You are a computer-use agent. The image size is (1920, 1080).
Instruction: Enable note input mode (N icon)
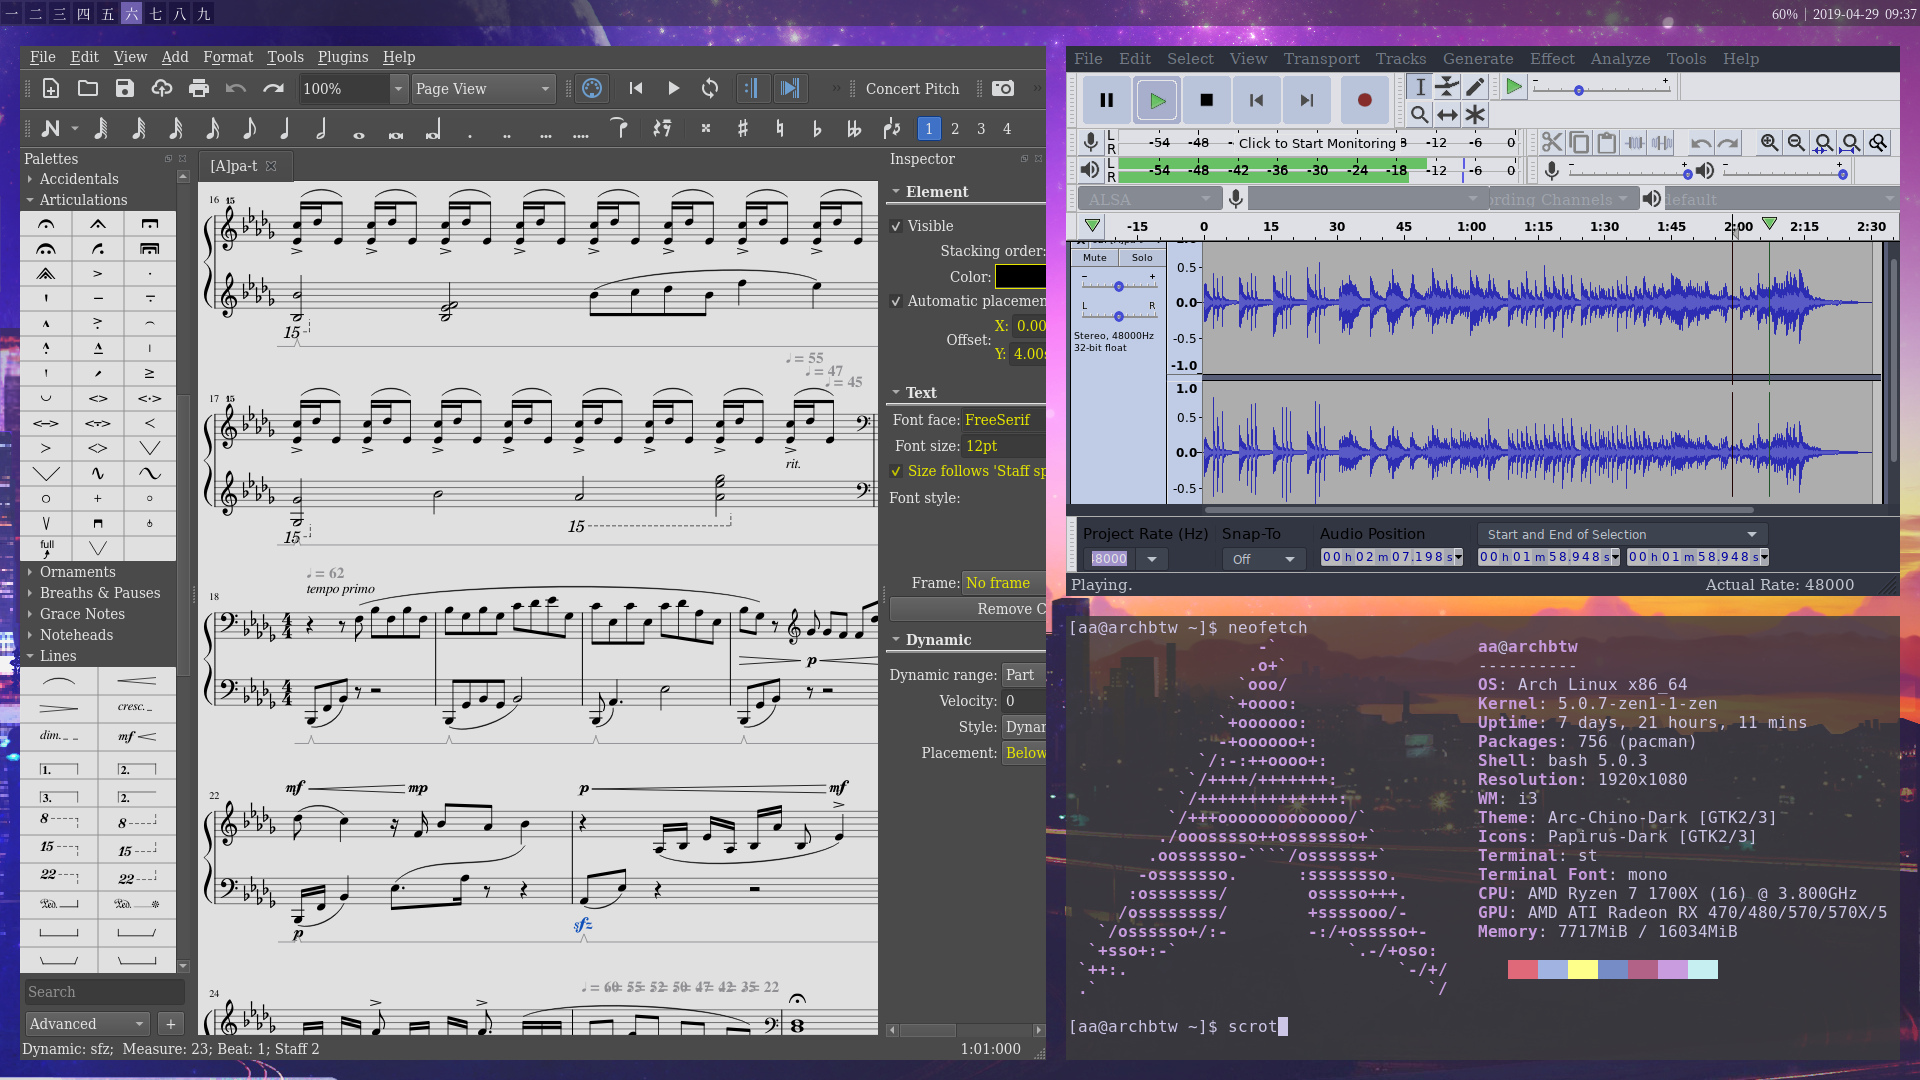(x=51, y=129)
